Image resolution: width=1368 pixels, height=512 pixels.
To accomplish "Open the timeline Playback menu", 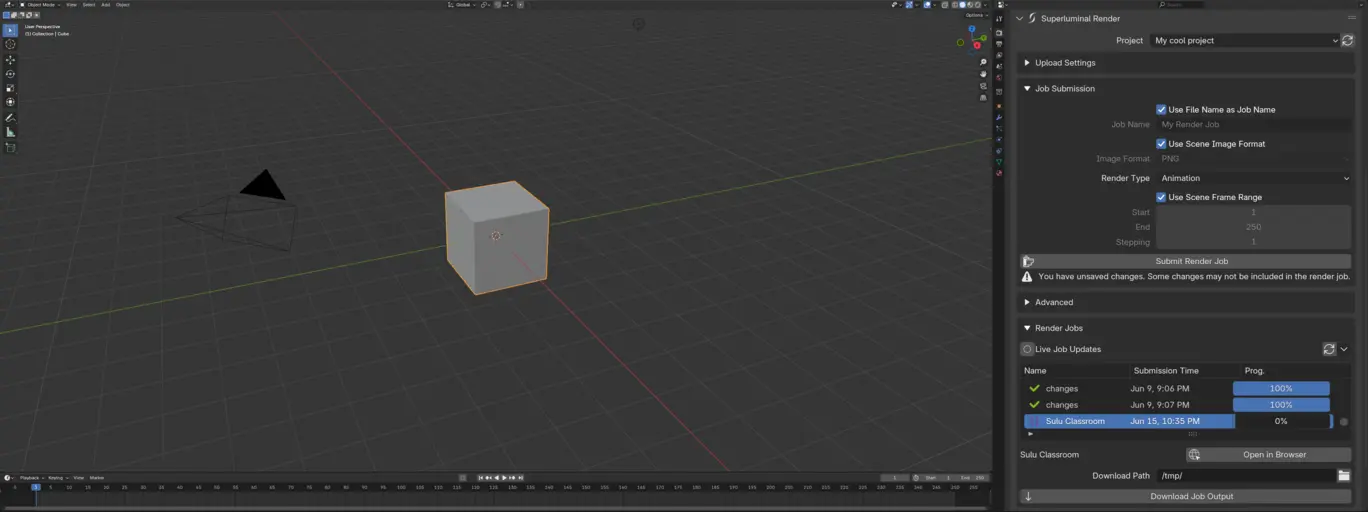I will (x=30, y=478).
